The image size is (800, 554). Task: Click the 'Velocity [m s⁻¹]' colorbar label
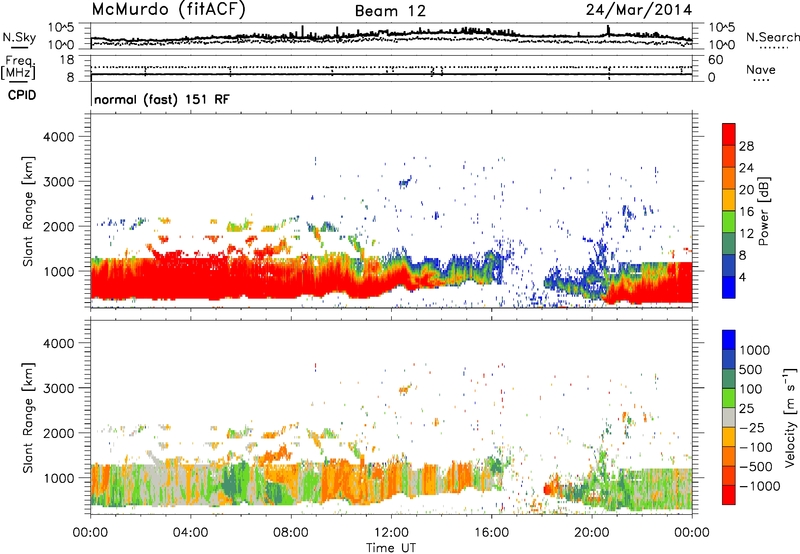click(x=790, y=417)
